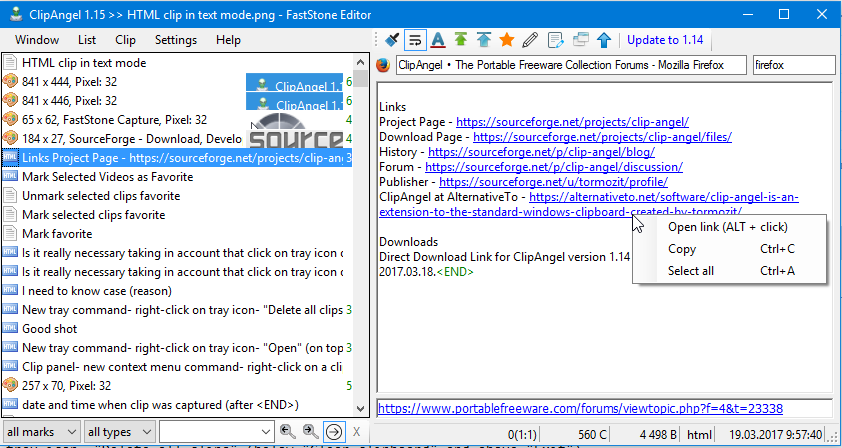The width and height of the screenshot is (842, 448).
Task: Select the Links Project Page clip row
Action: click(177, 157)
